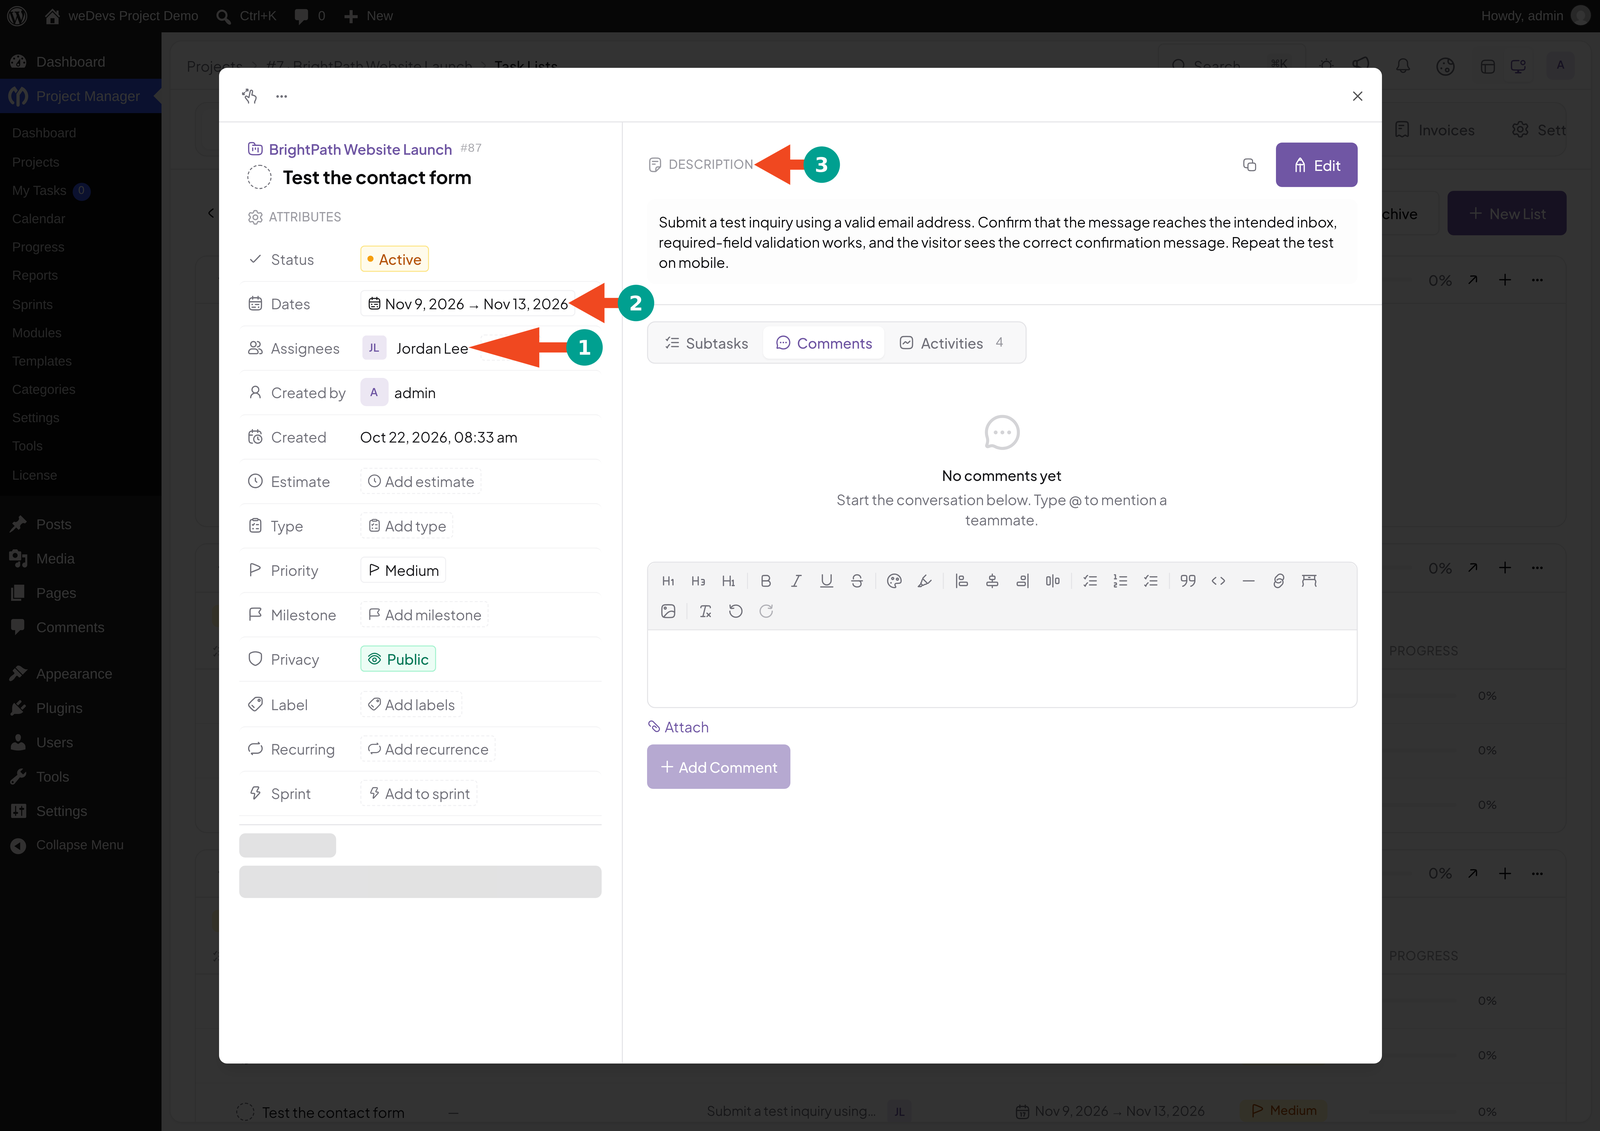Undo last edit in comment editor
Image resolution: width=1600 pixels, height=1131 pixels.
click(736, 611)
